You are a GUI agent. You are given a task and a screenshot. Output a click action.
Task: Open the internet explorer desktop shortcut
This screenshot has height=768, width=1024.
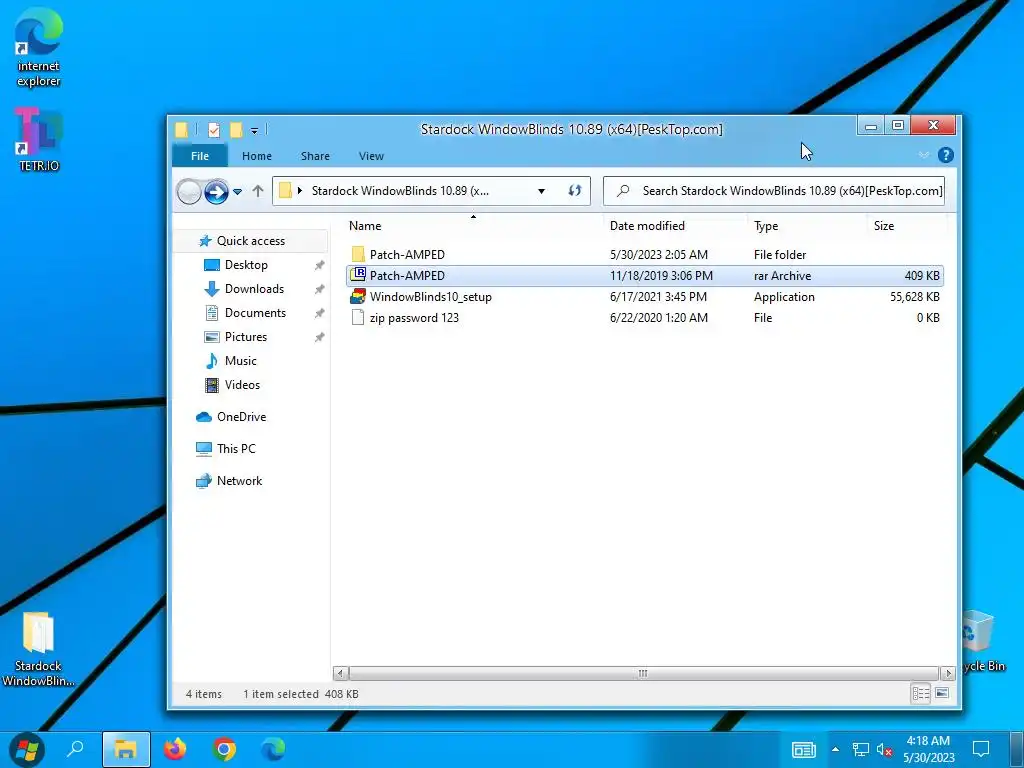tap(39, 48)
